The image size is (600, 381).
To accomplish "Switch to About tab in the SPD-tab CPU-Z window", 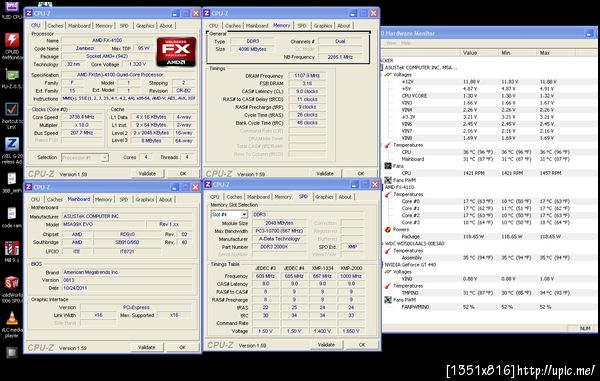I will coord(345,197).
